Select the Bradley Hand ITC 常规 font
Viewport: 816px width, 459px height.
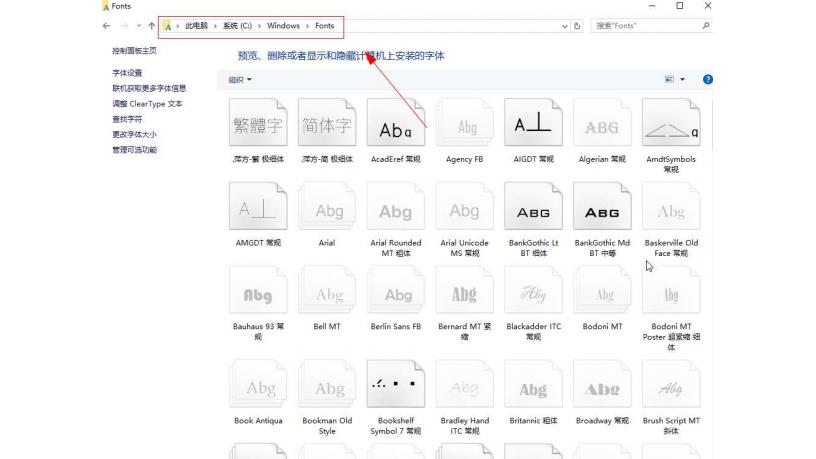[x=464, y=384]
